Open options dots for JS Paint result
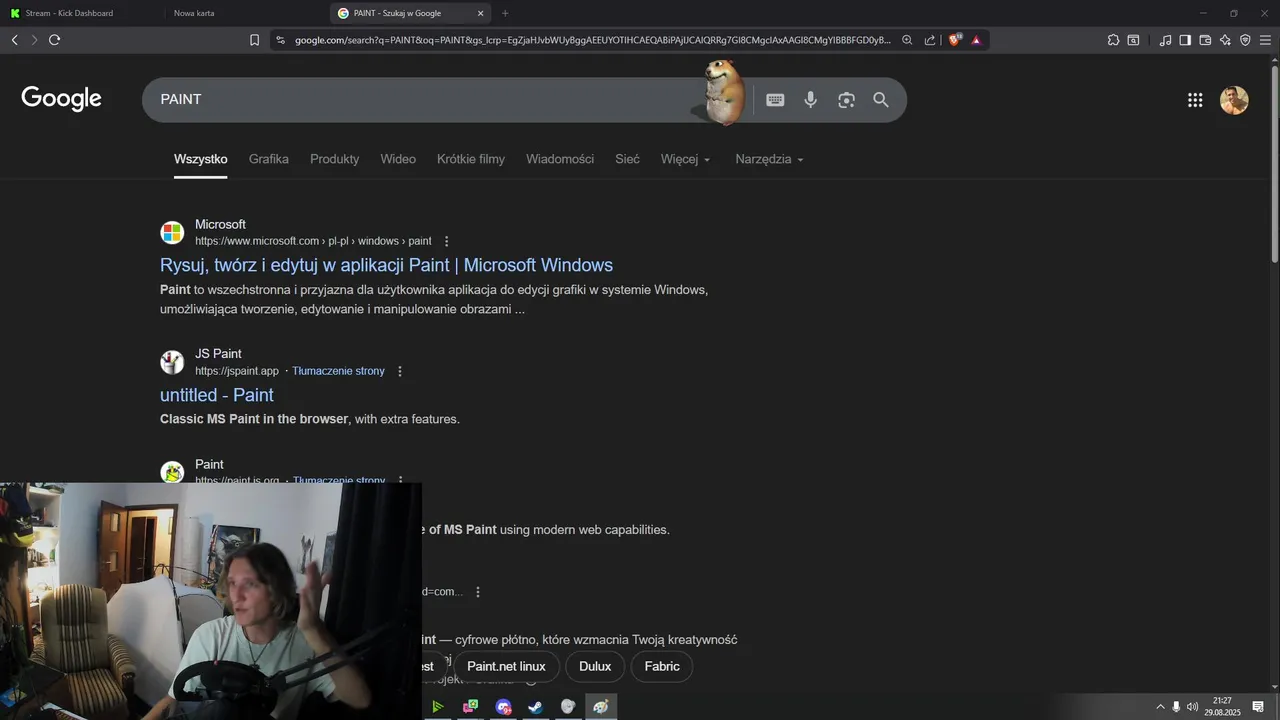The height and width of the screenshot is (720, 1280). point(400,371)
